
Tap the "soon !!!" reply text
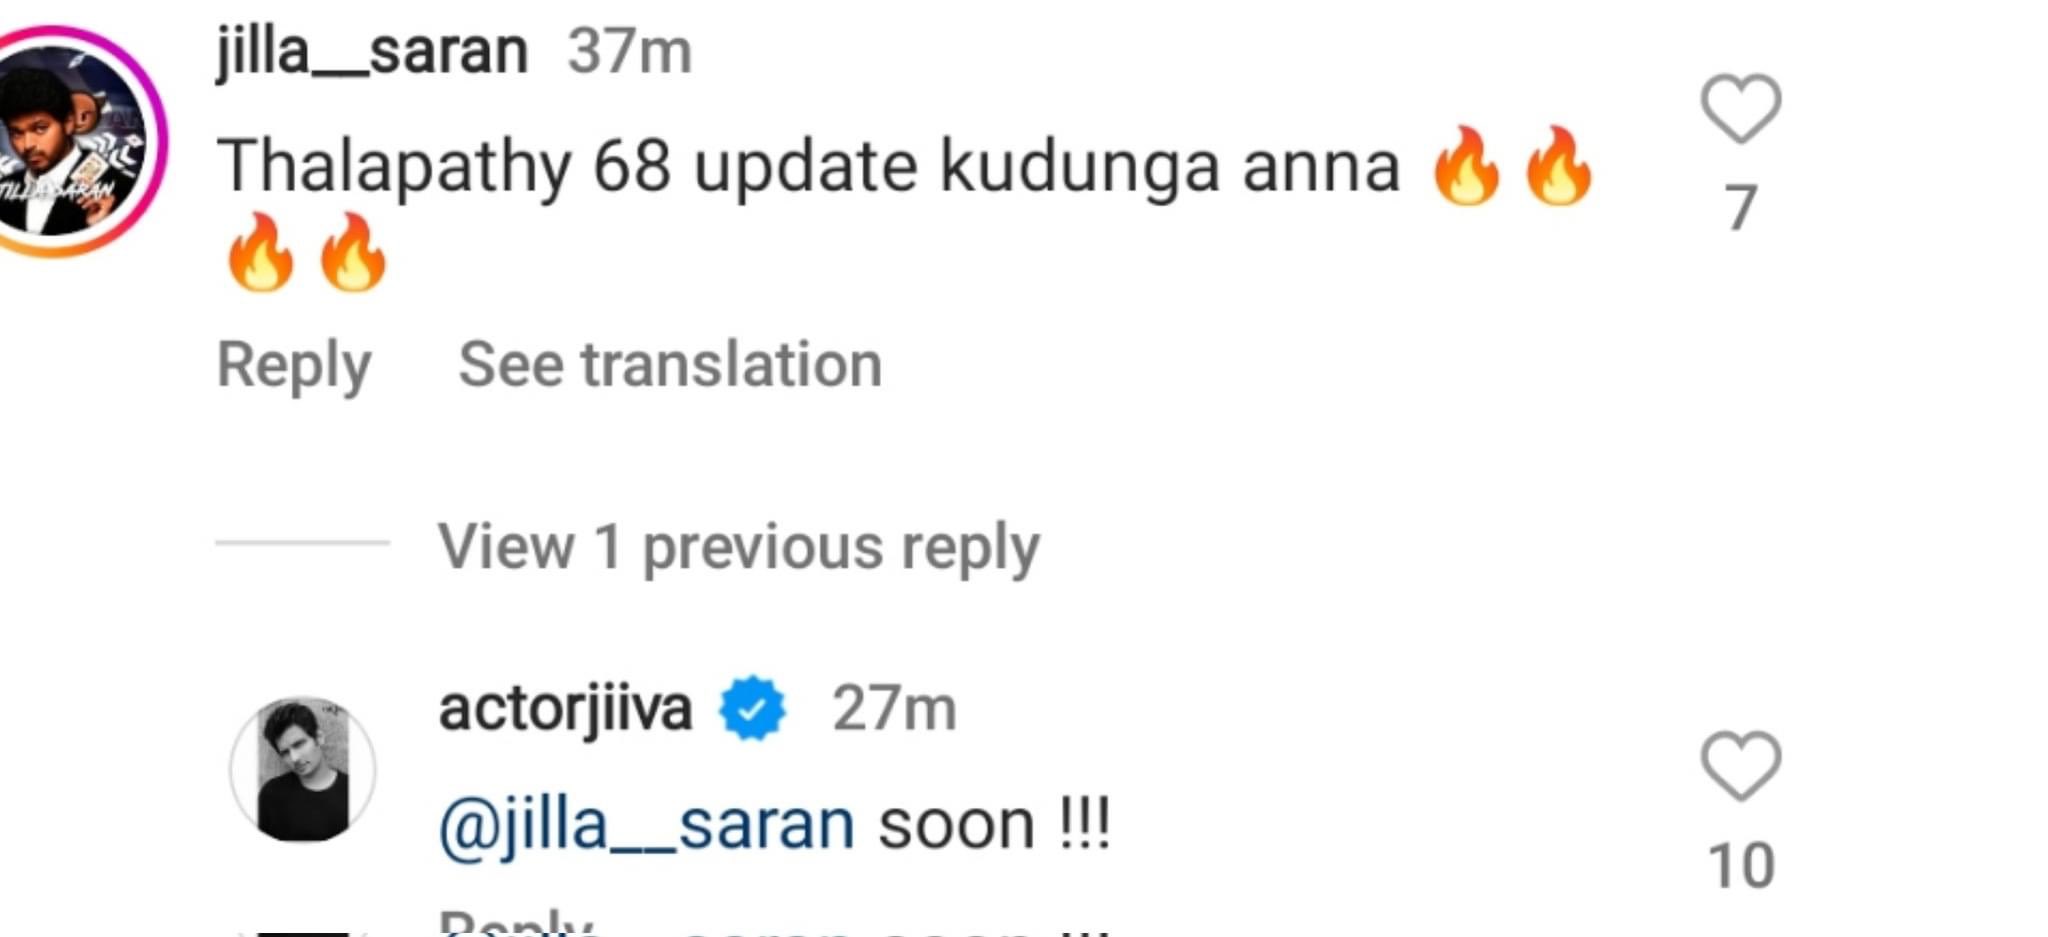tap(994, 826)
